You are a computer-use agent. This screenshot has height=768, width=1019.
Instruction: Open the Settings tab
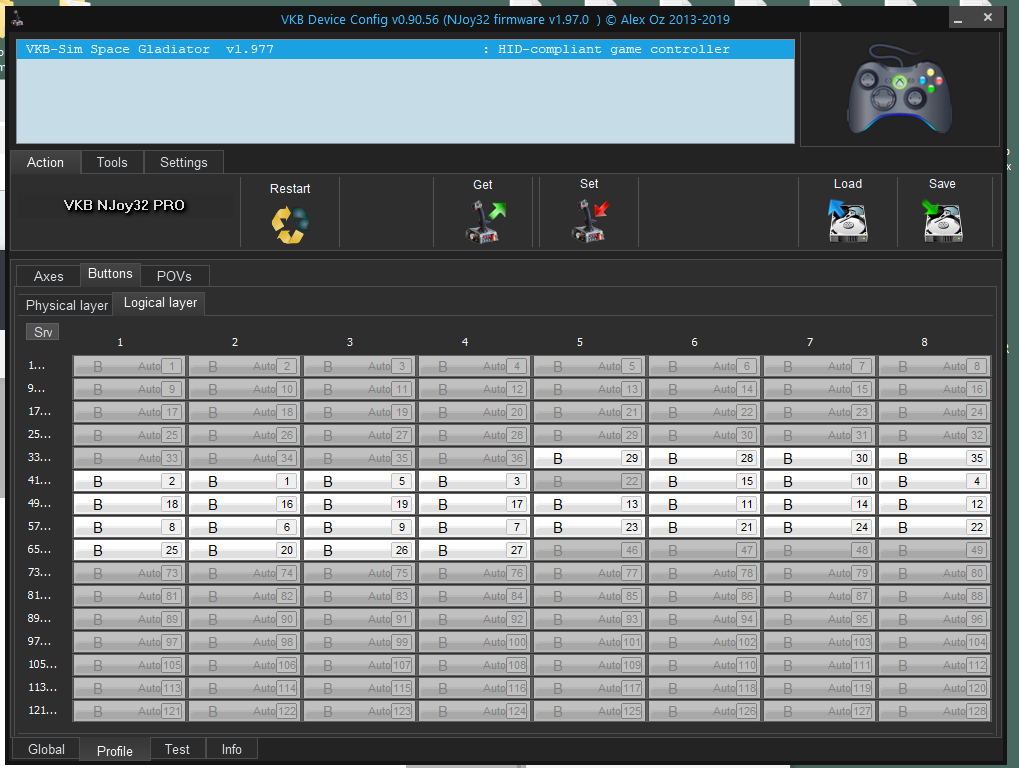184,162
